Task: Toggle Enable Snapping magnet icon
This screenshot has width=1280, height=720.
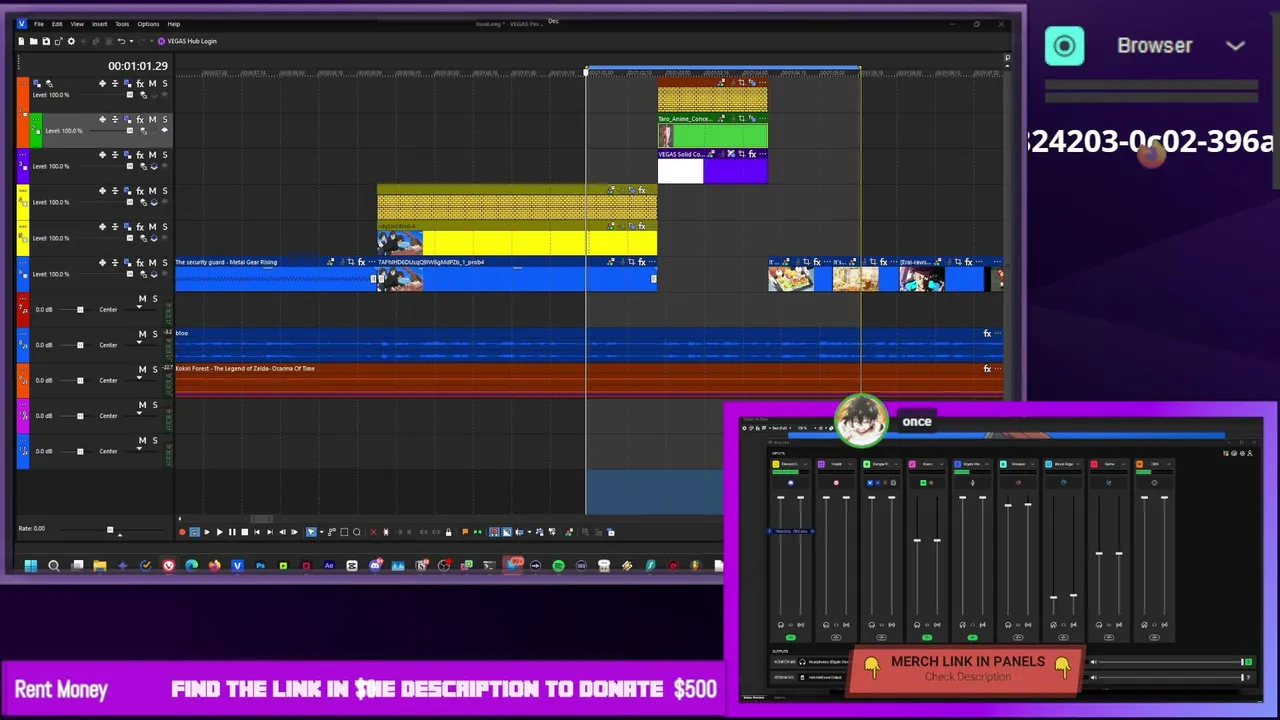Action: click(494, 532)
